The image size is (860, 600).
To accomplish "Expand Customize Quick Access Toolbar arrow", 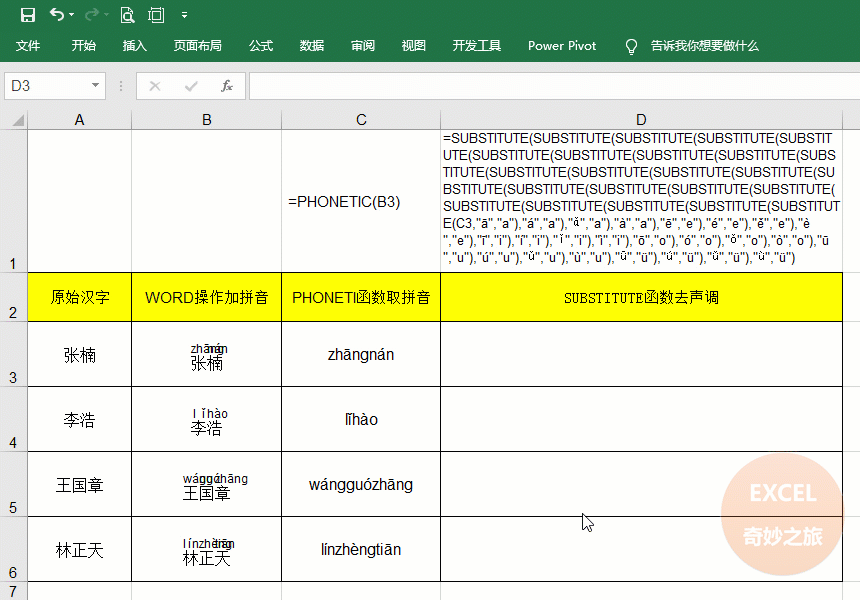I will 184,15.
